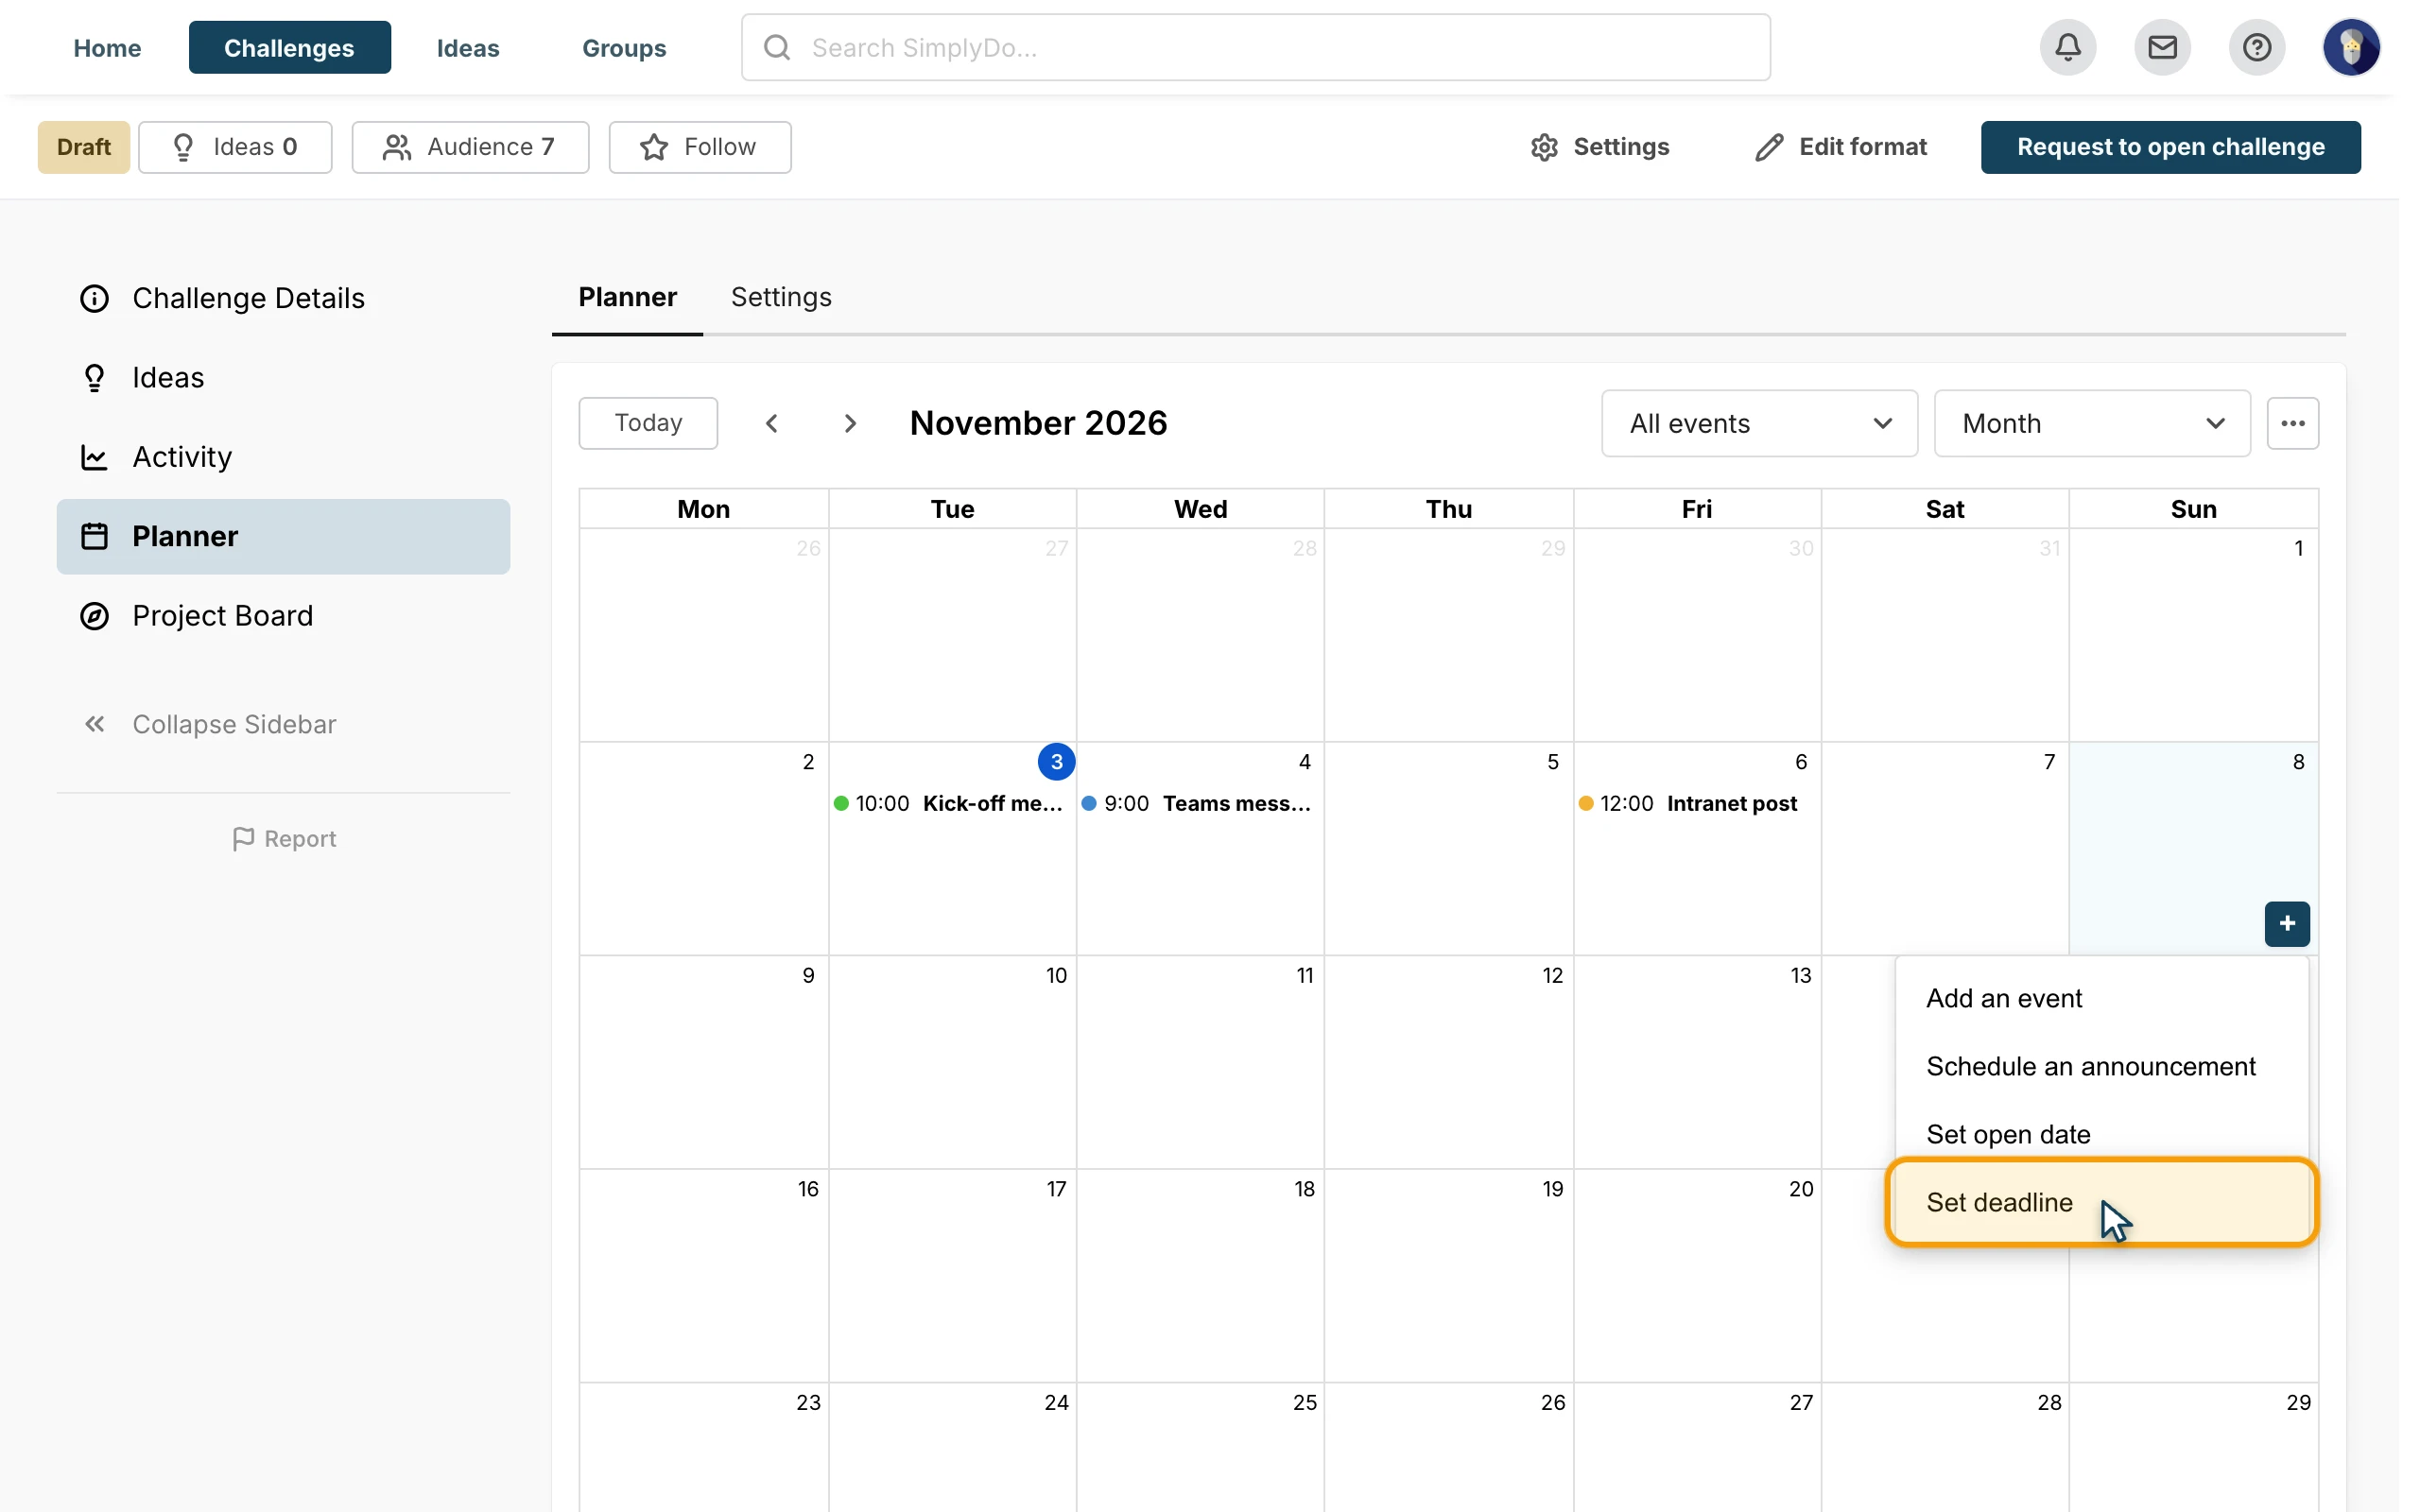Choose Add an event
This screenshot has height=1512, width=2420.
pos(2101,998)
